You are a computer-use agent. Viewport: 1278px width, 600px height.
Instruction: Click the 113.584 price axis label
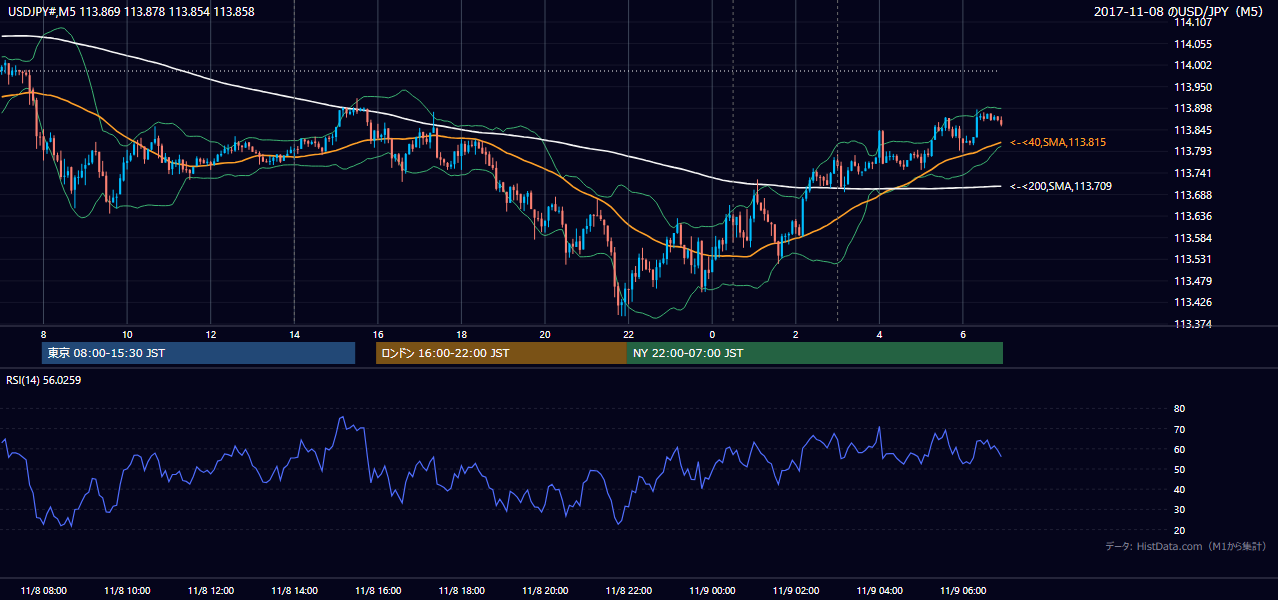1193,238
